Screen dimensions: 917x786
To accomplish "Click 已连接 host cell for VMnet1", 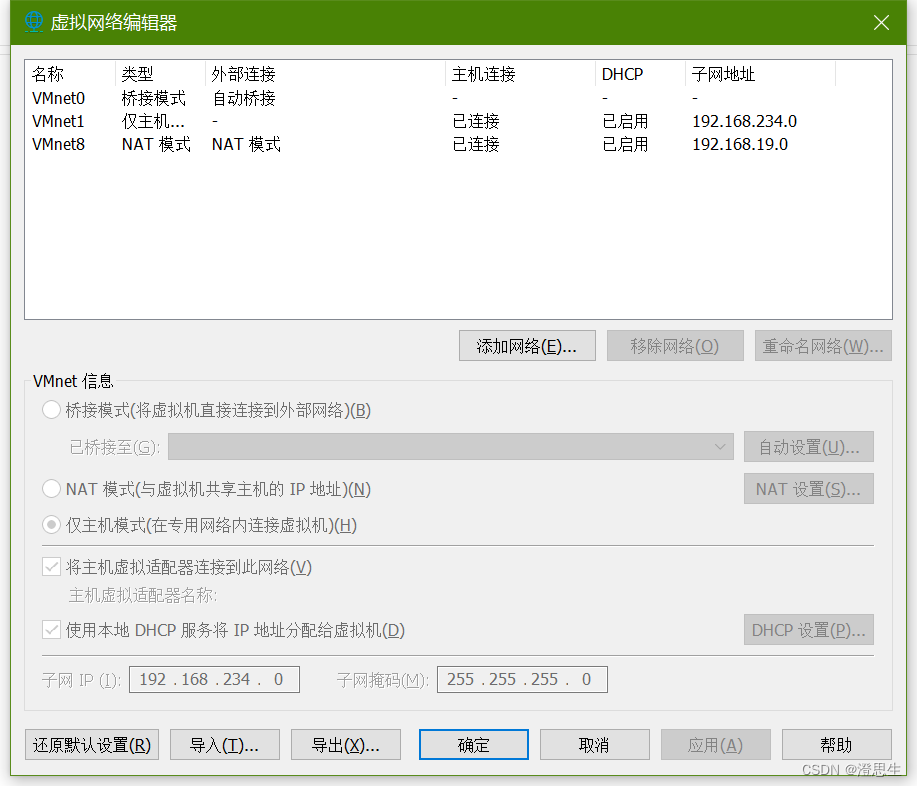I will click(x=475, y=121).
